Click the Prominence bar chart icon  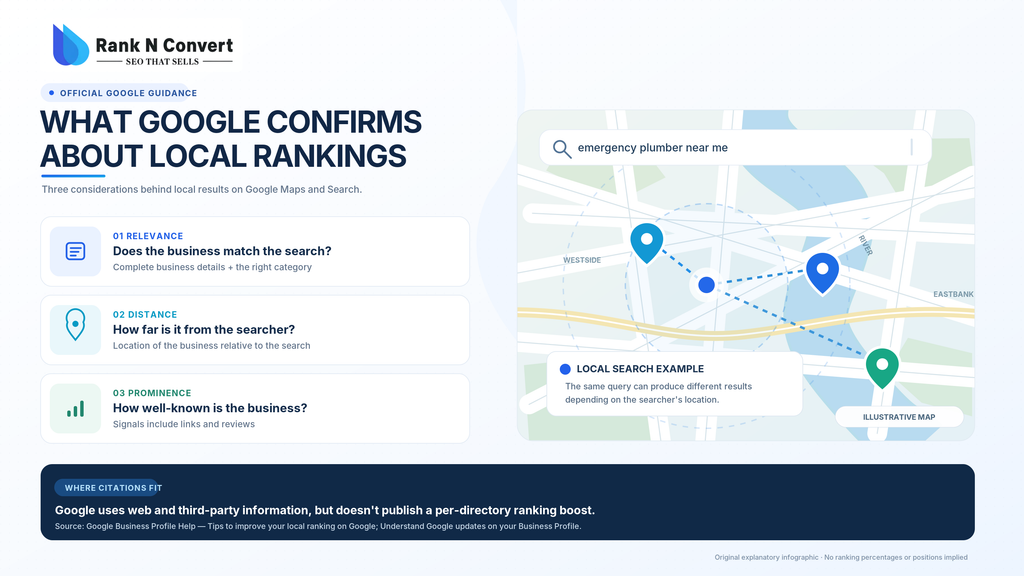tap(75, 409)
